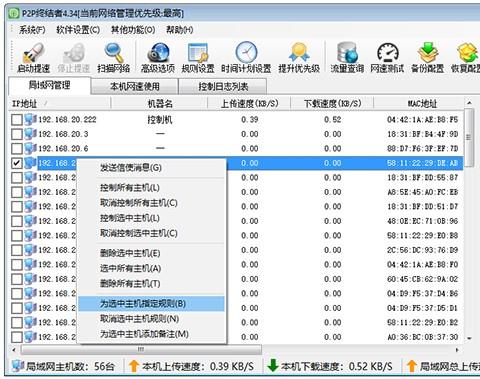Check the box for row with MAC A8:5E:45:A0:FC:EB
The image size is (480, 379).
point(17,192)
